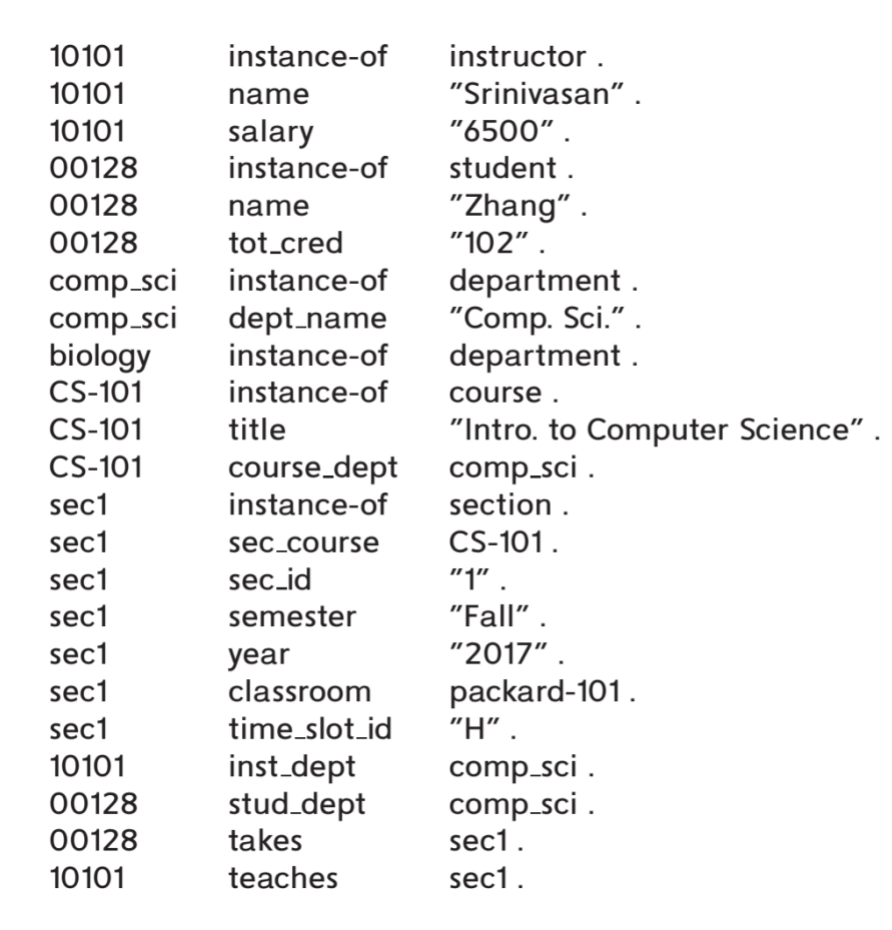Viewport: 892px width, 930px height.
Task: Click the student name "Zhang"
Action: coord(509,206)
